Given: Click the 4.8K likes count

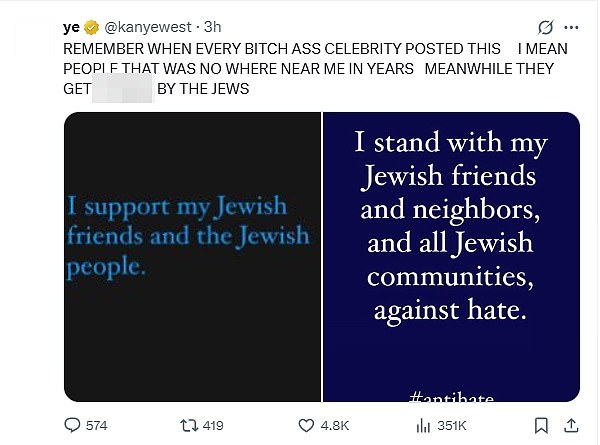Looking at the screenshot, I should pos(335,425).
